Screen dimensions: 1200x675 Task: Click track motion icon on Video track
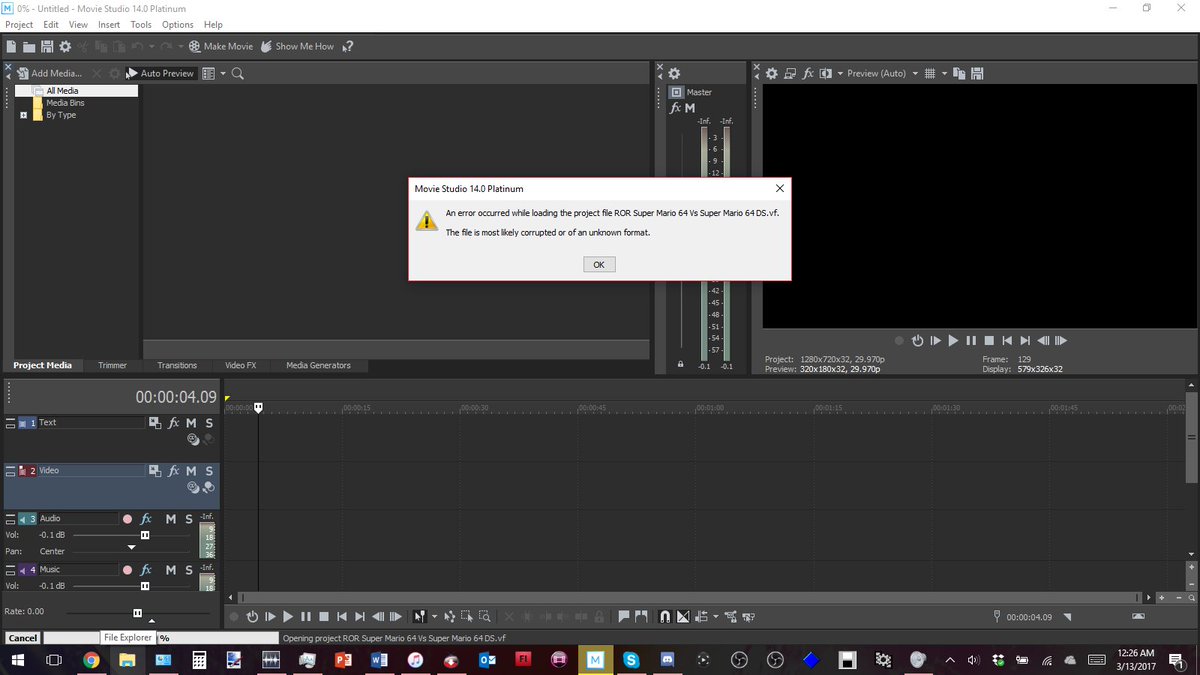pyautogui.click(x=155, y=471)
